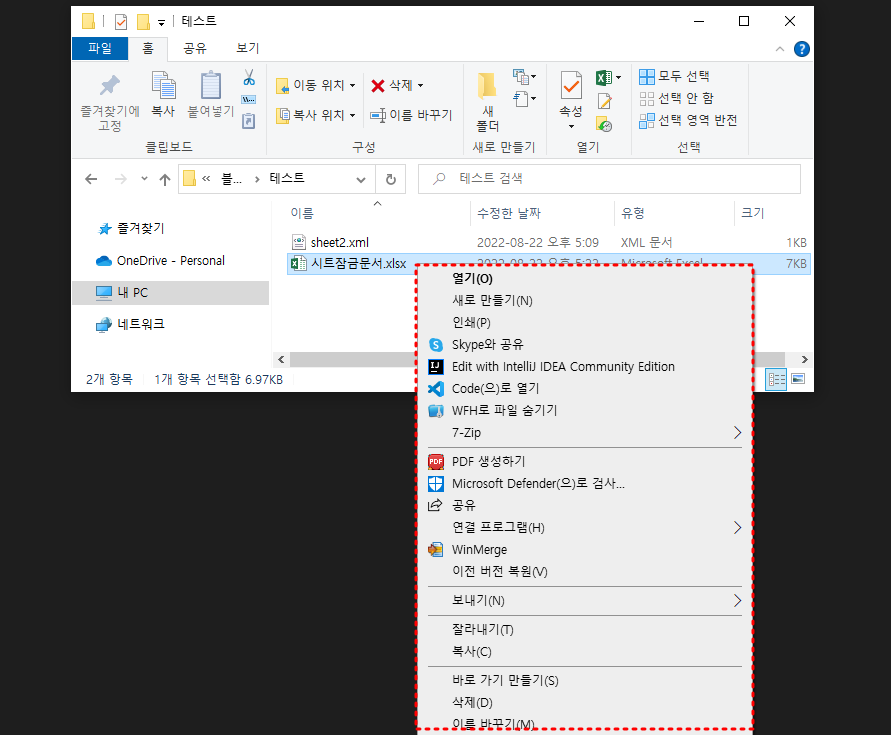891x735 pixels.
Task: Click Skype와 공유 in context menu
Action: [585, 344]
